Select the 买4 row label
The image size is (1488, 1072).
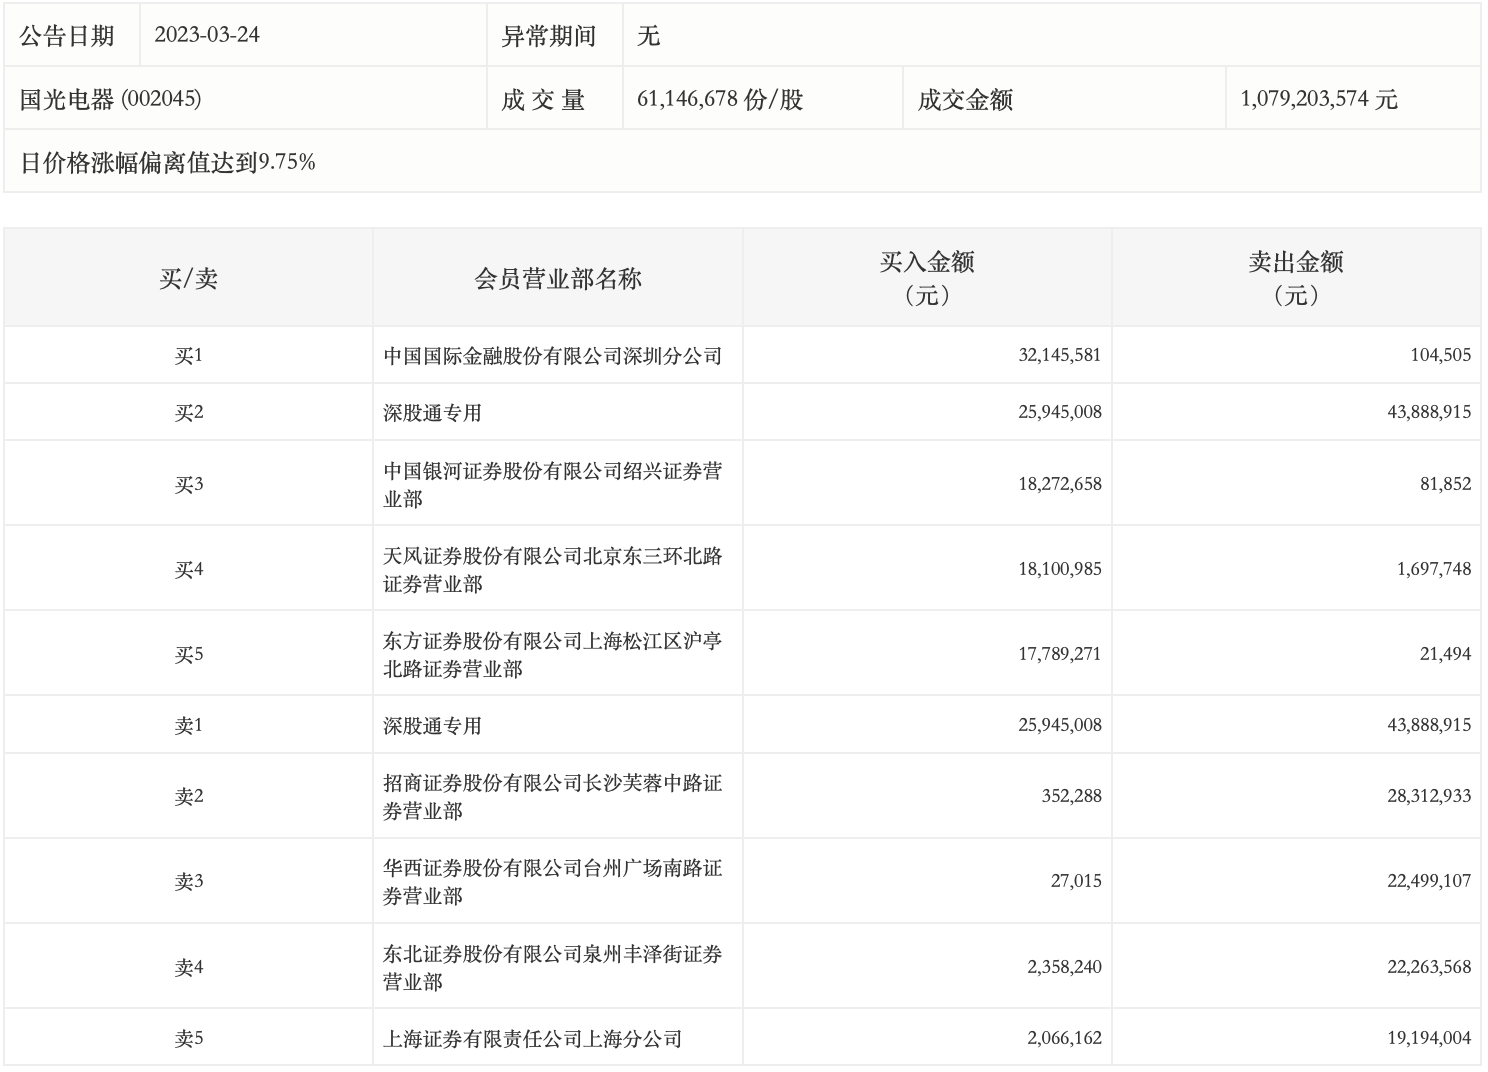188,569
